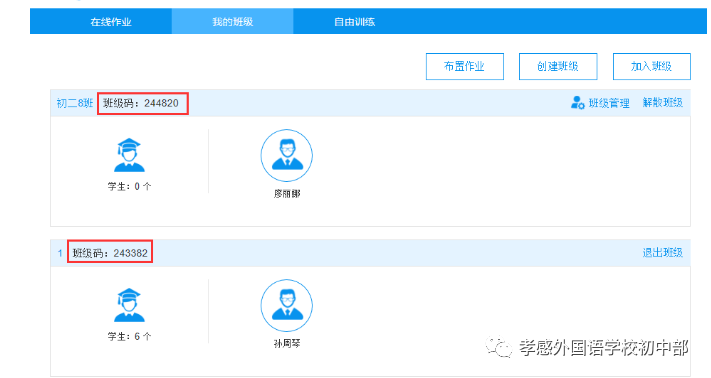Click 退出班级 for class 243382
Viewport: 711px width, 378px height.
[662, 253]
